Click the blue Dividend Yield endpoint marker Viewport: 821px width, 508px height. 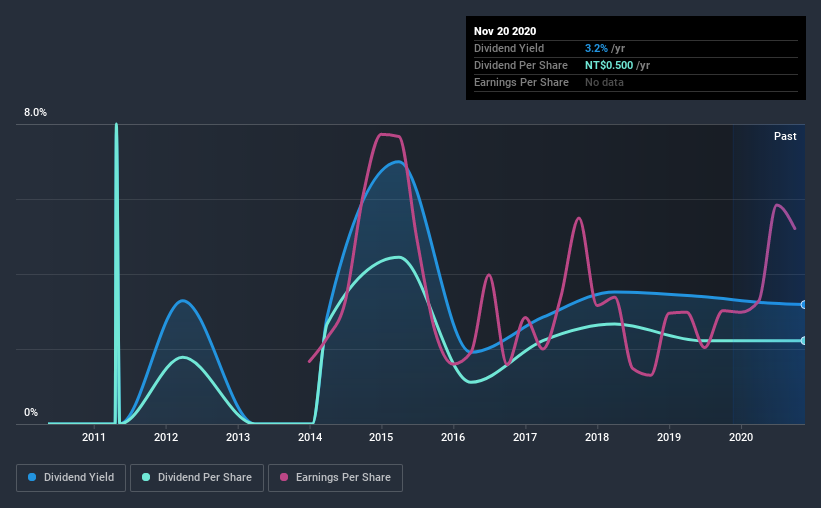pos(804,305)
